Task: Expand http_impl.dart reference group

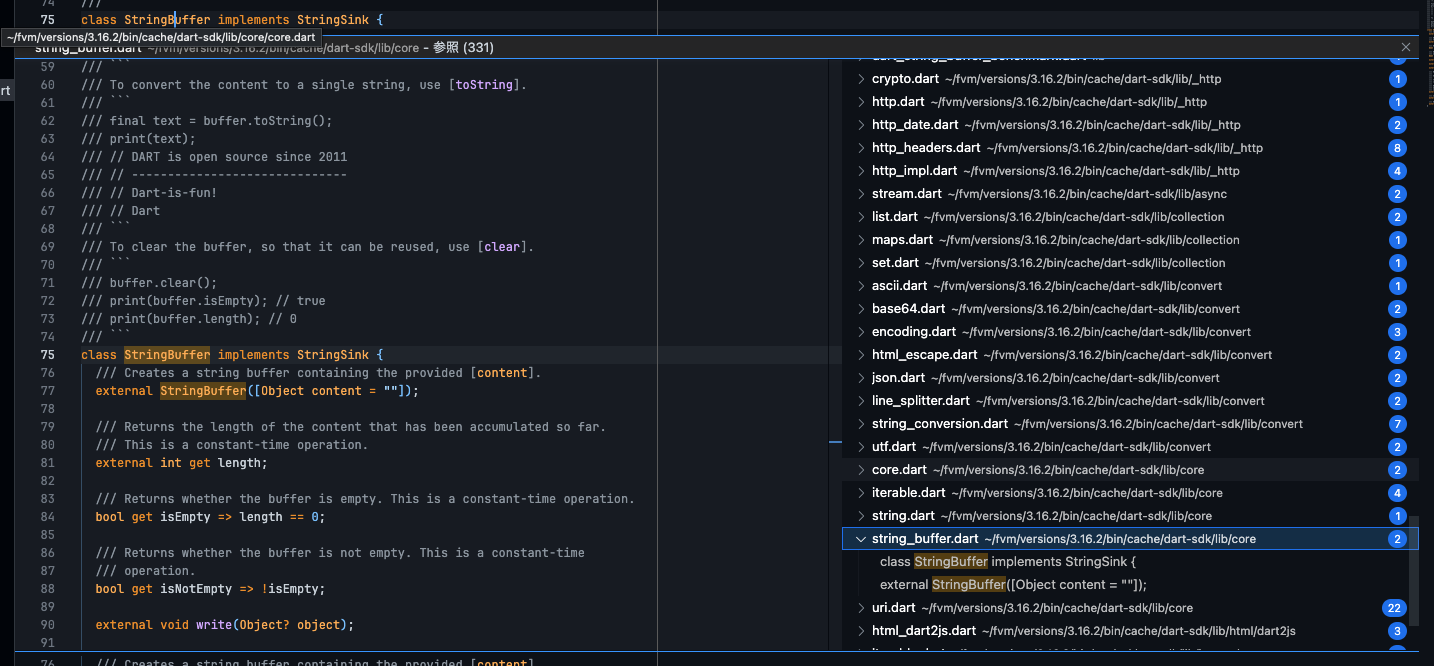Action: (861, 171)
